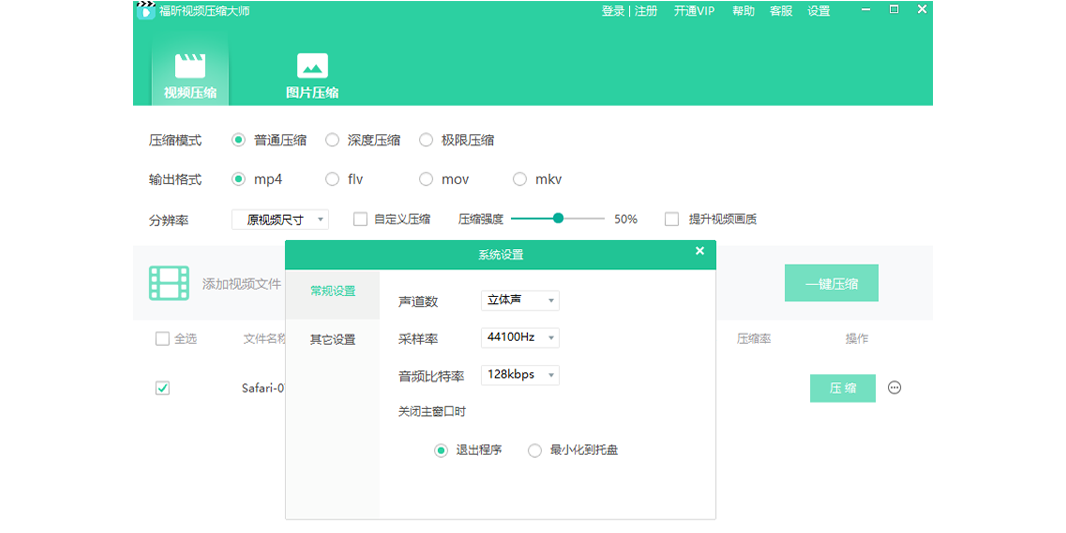Switch to 其它设置 settings tab
Viewport: 1066px width, 533px height.
pos(332,339)
